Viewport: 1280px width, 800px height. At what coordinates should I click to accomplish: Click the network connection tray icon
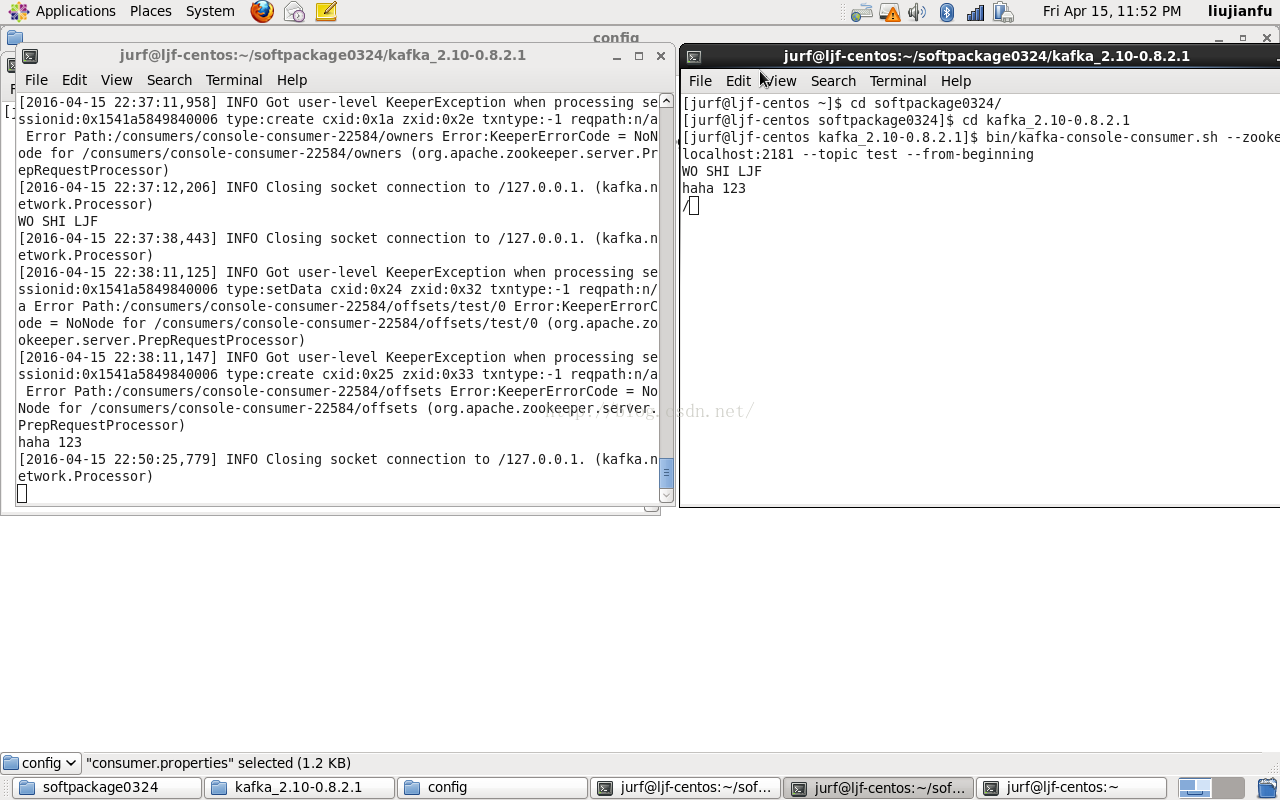point(861,12)
